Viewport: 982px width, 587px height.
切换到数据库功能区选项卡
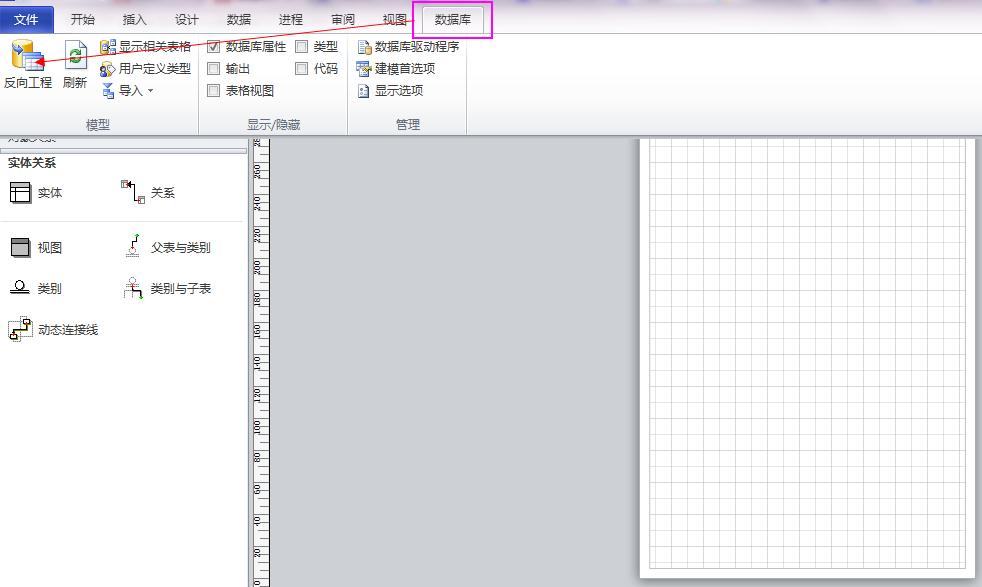(x=453, y=17)
